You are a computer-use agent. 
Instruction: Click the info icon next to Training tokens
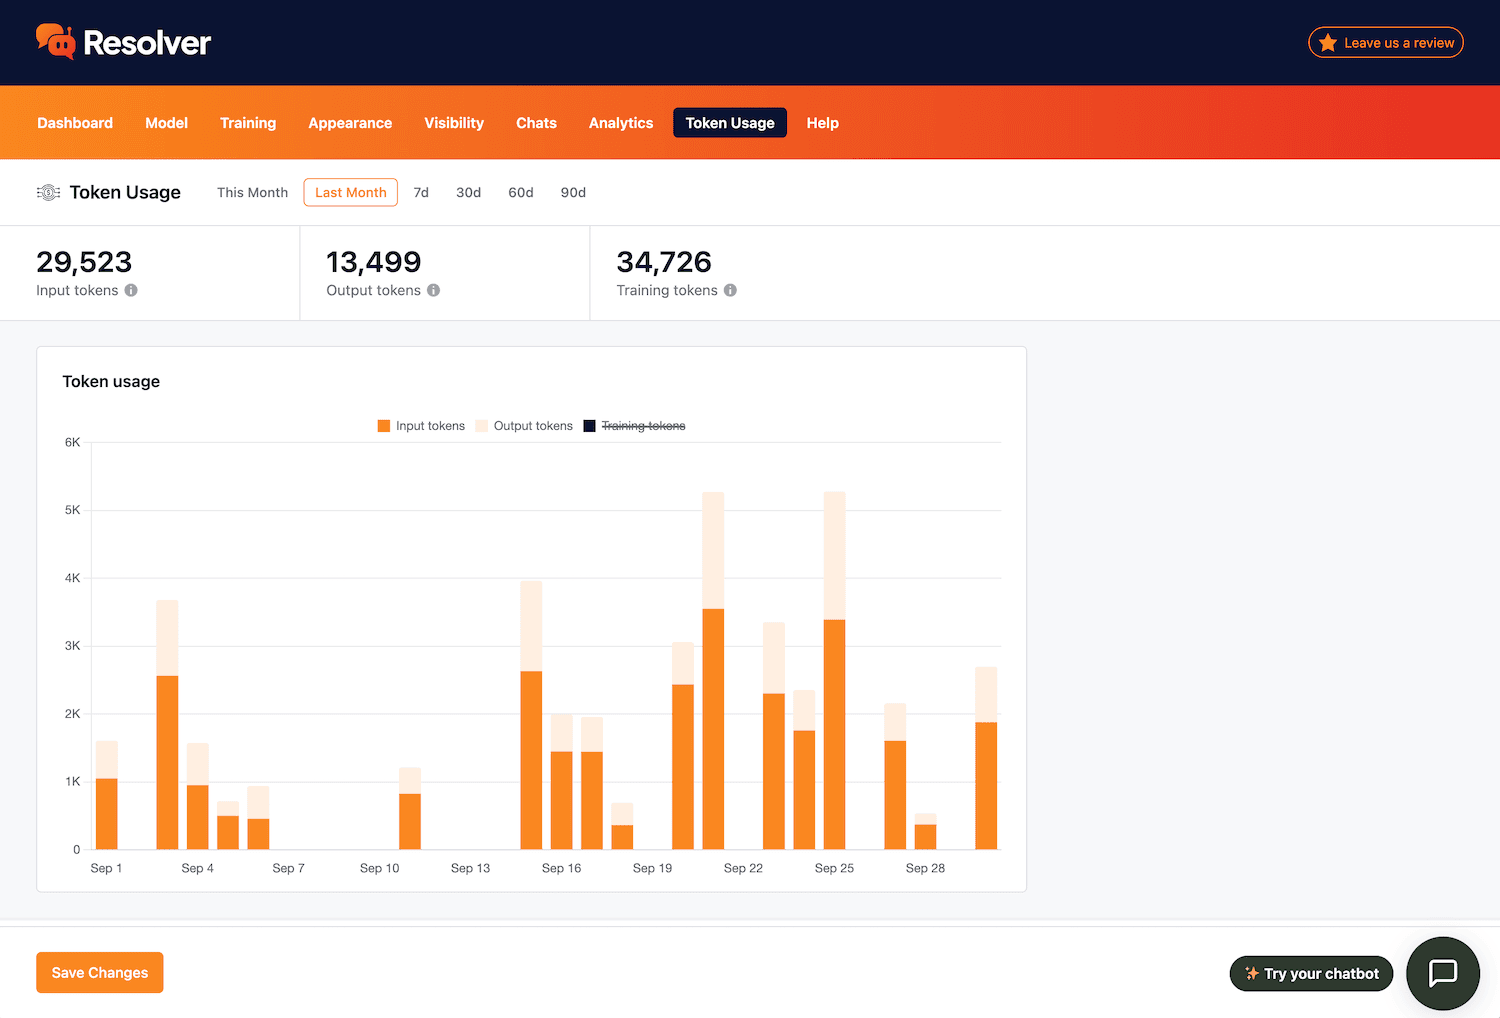click(730, 290)
